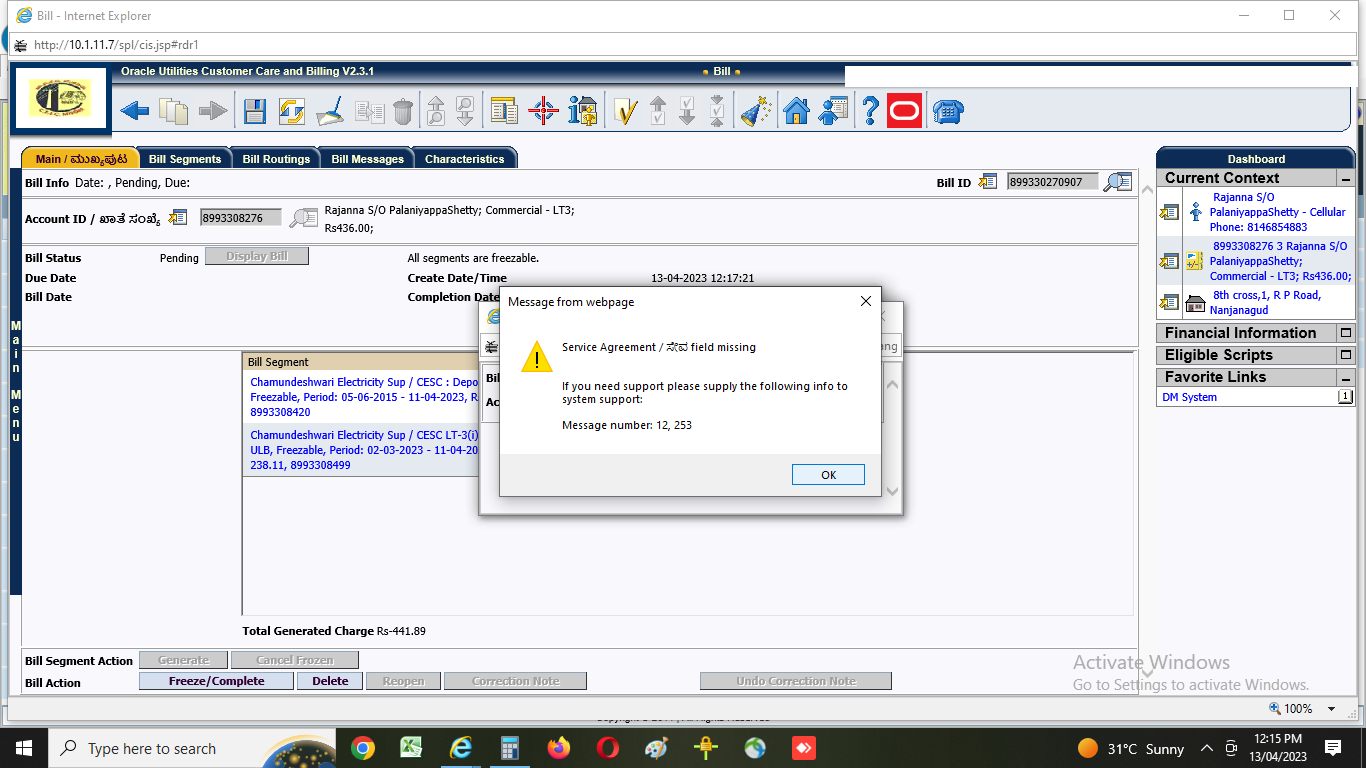Image resolution: width=1366 pixels, height=768 pixels.
Task: Open the 100% zoom level dropdown
Action: pyautogui.click(x=1331, y=708)
